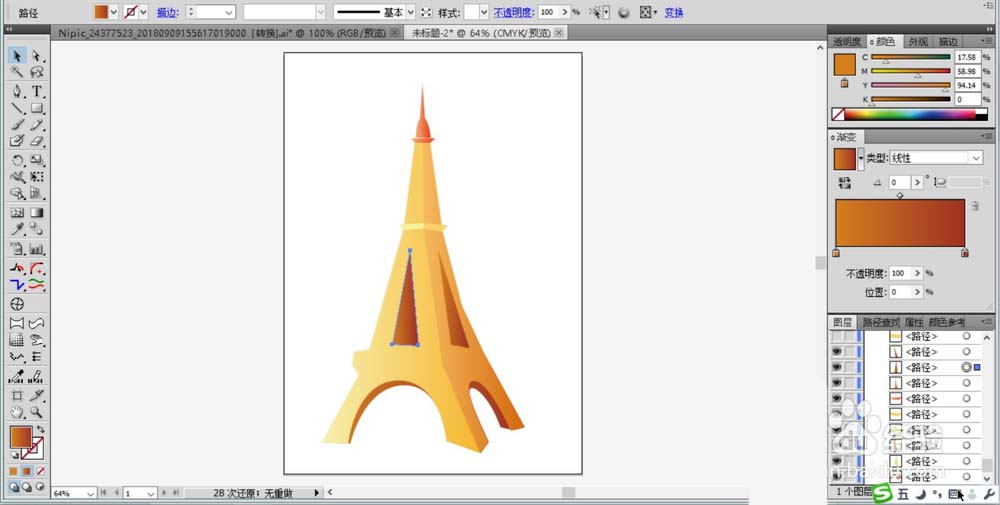
Task: Select the Artboard tool
Action: pyautogui.click(x=17, y=395)
